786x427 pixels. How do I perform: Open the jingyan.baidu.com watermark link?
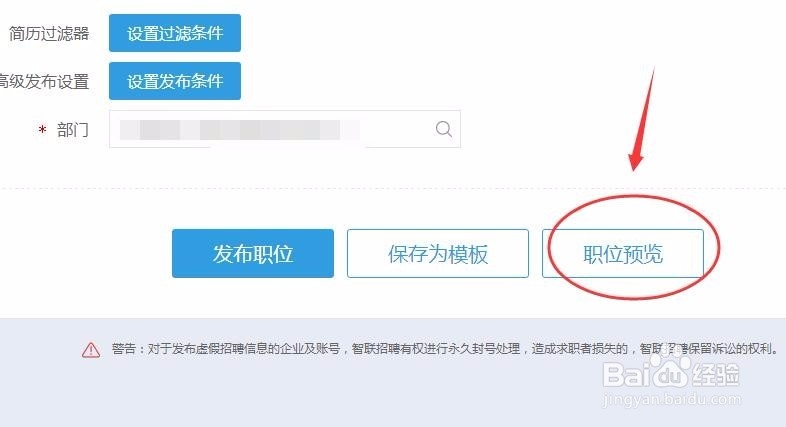click(x=672, y=399)
